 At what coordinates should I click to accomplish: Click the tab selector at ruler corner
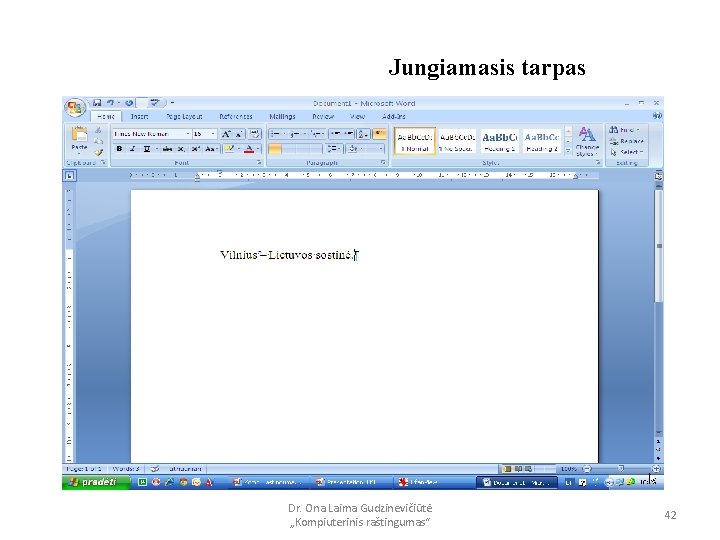point(69,175)
